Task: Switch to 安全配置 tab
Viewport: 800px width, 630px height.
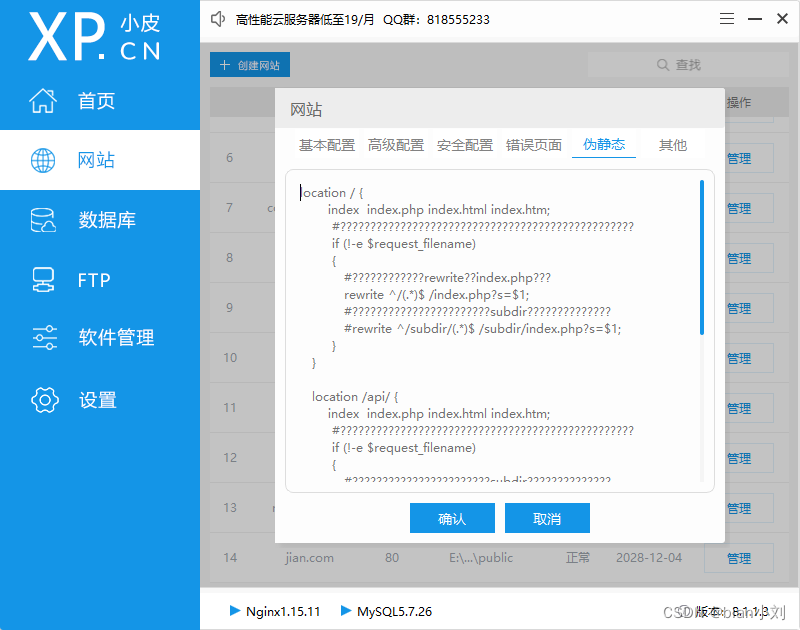Action: coord(465,145)
